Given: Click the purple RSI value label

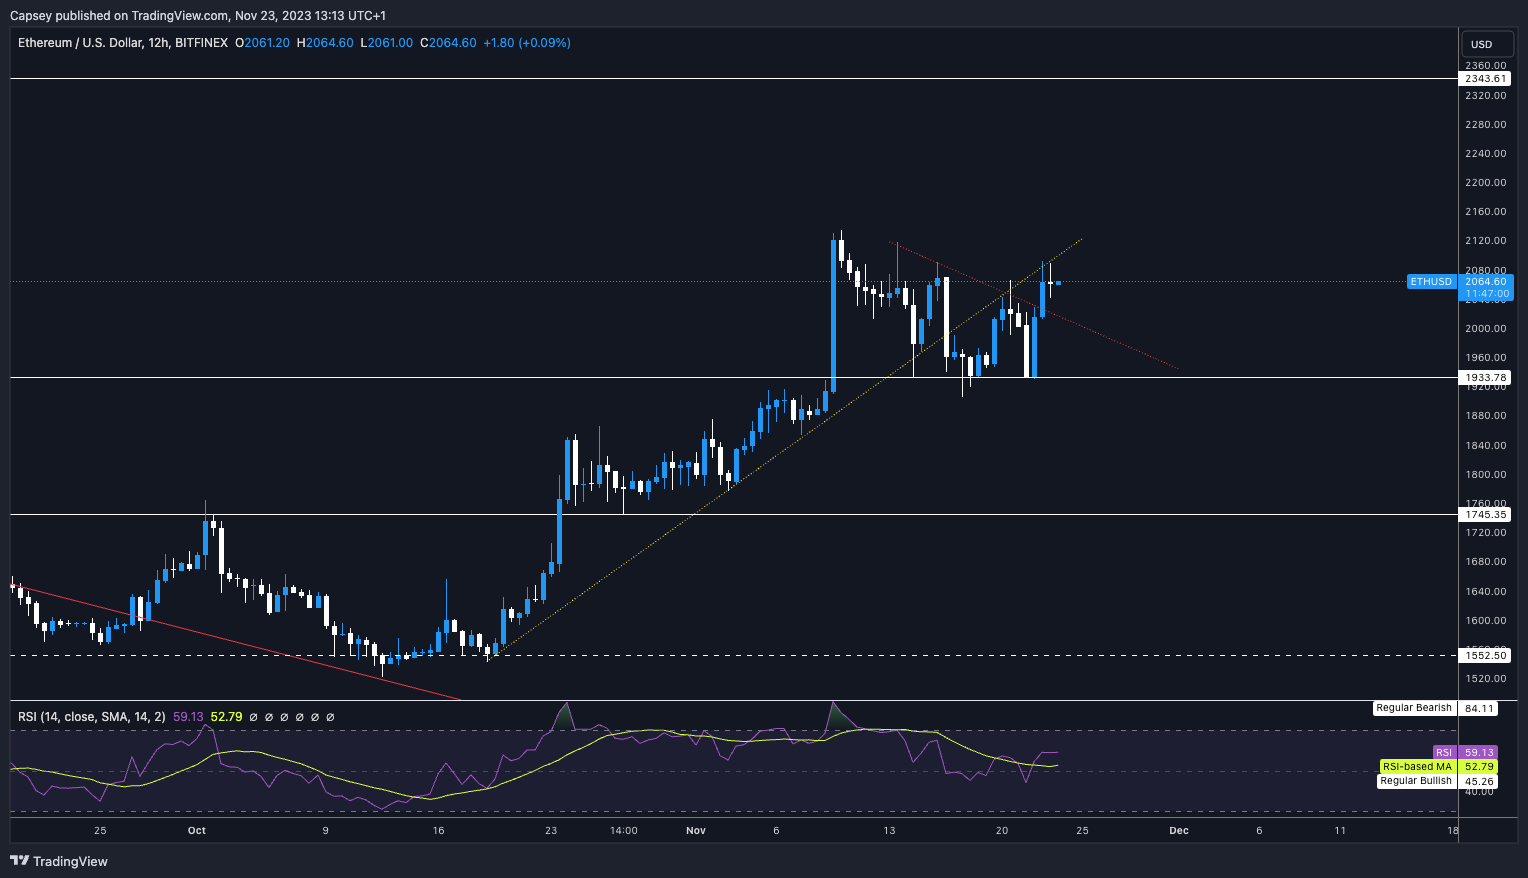Looking at the screenshot, I should pyautogui.click(x=1443, y=753).
